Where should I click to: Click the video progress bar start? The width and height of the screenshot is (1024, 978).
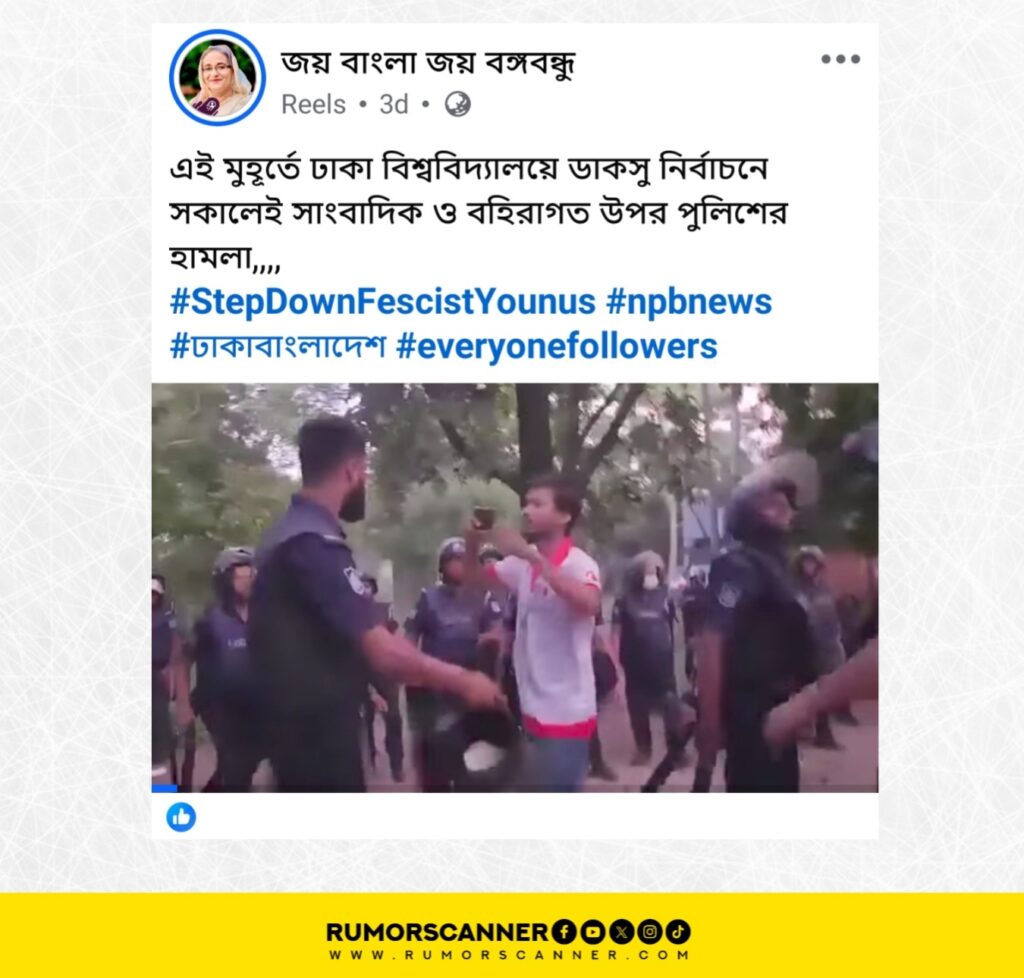point(165,789)
